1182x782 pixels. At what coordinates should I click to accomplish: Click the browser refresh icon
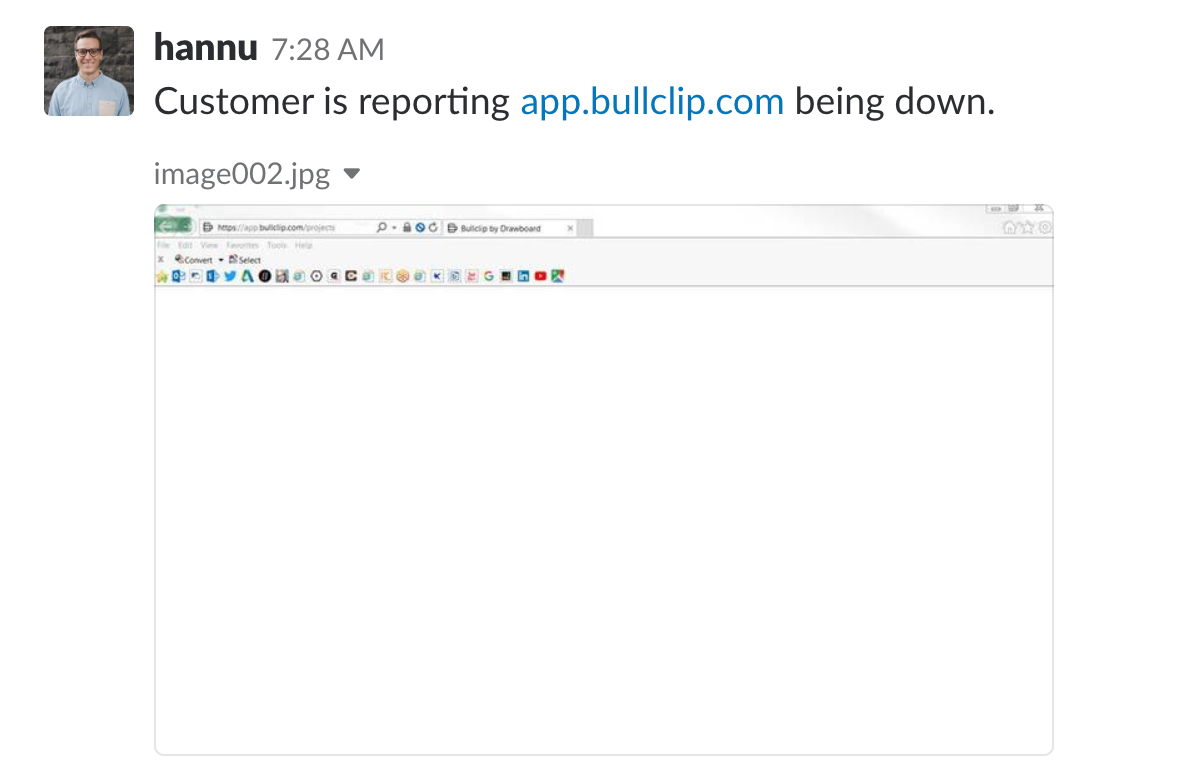coord(433,227)
